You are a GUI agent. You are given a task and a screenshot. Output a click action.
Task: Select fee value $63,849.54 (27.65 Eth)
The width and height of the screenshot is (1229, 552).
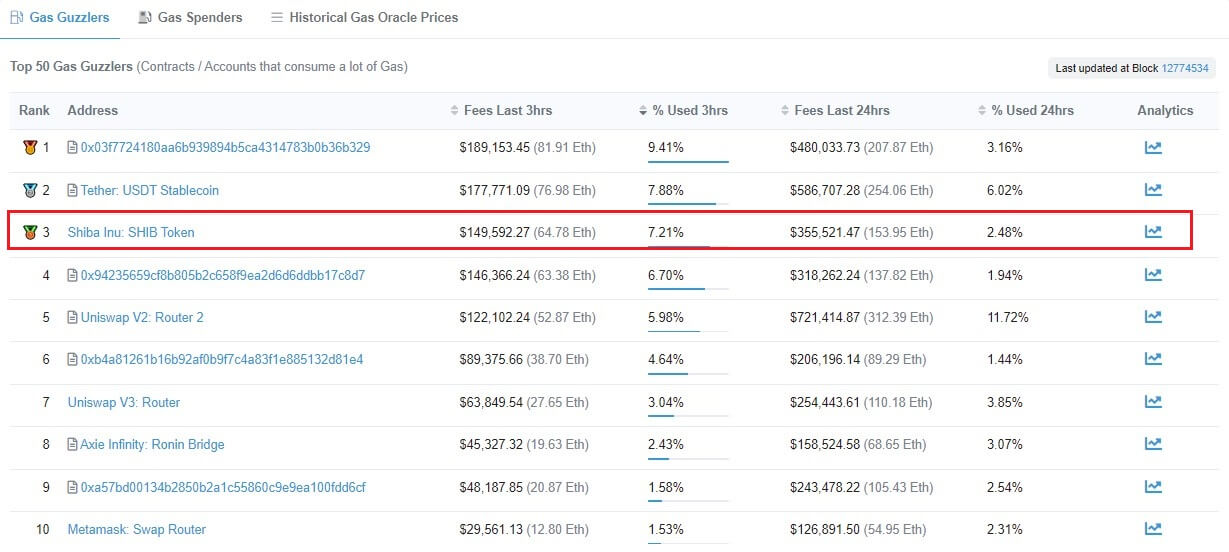click(x=524, y=402)
